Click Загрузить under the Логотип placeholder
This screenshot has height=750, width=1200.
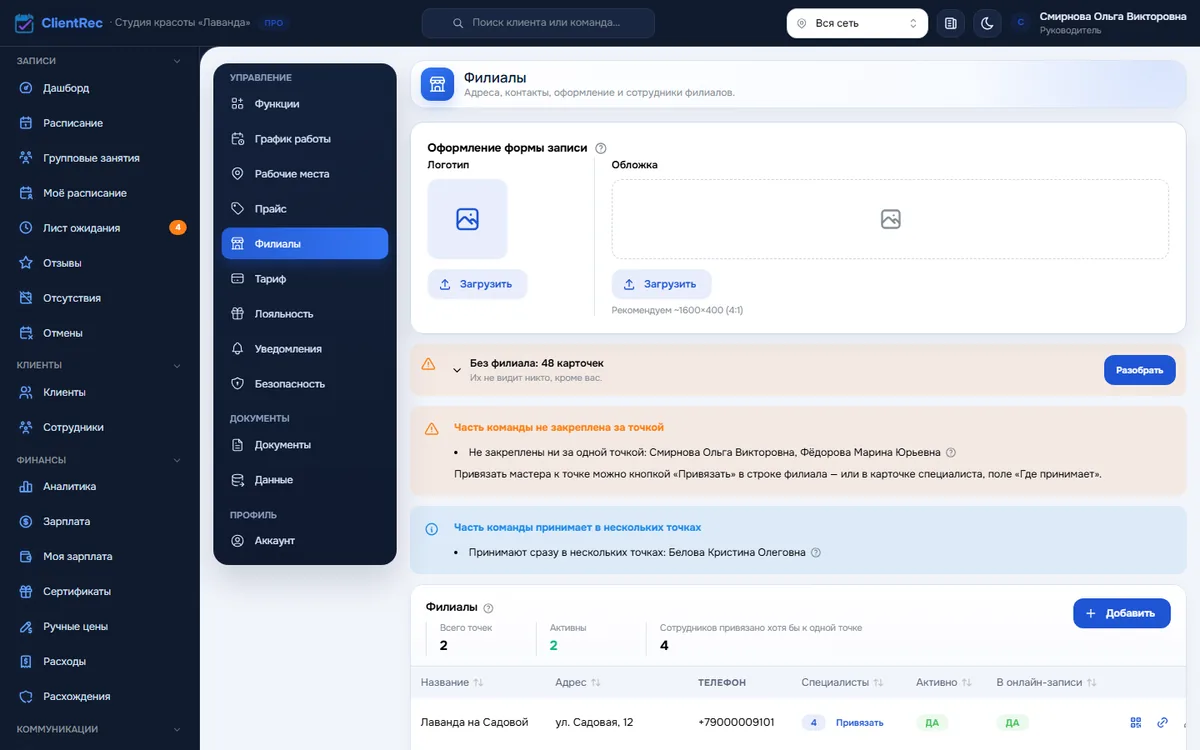477,284
